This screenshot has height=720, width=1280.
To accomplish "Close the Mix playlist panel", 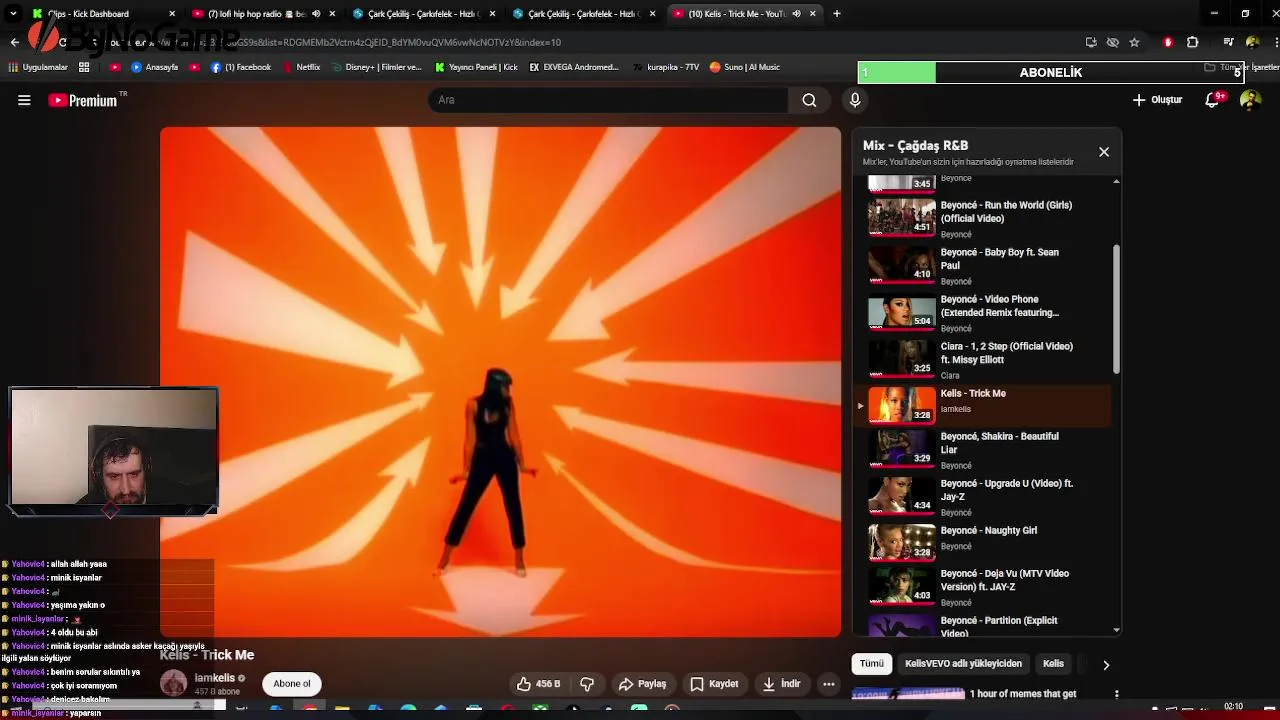I will tap(1104, 152).
